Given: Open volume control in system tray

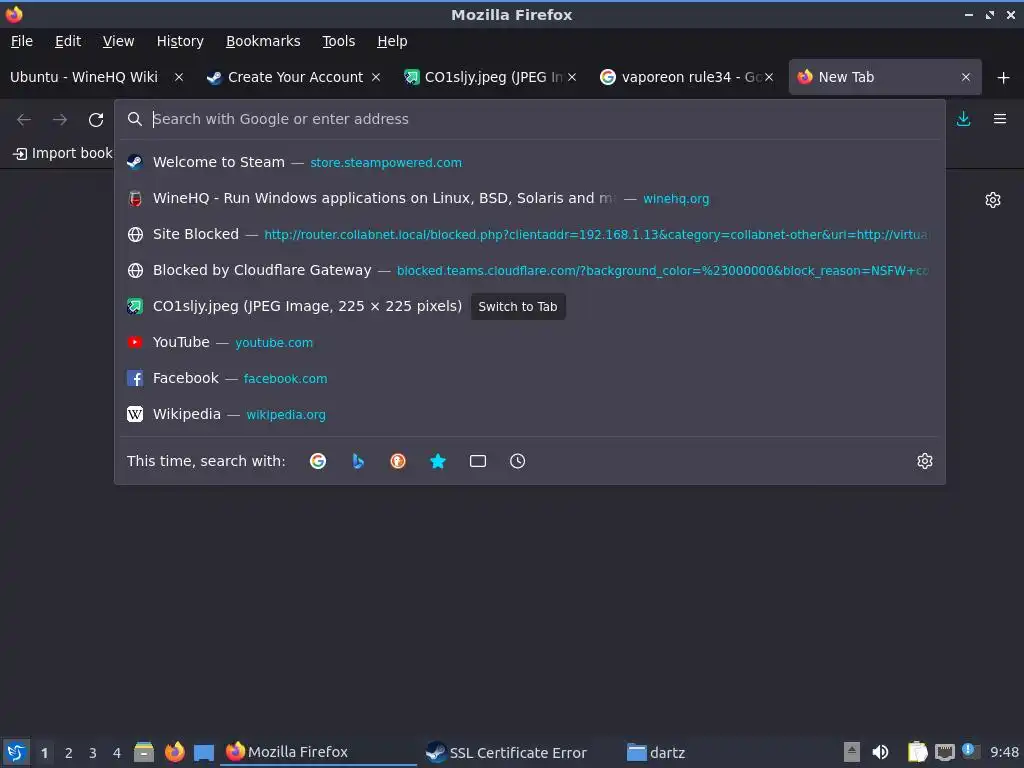Looking at the screenshot, I should coord(880,752).
